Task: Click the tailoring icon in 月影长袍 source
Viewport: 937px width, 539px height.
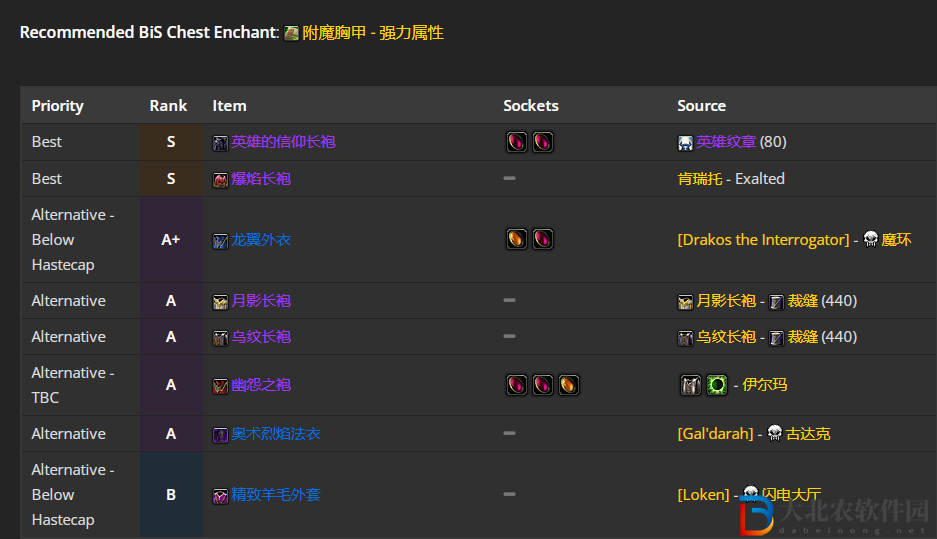Action: click(776, 302)
